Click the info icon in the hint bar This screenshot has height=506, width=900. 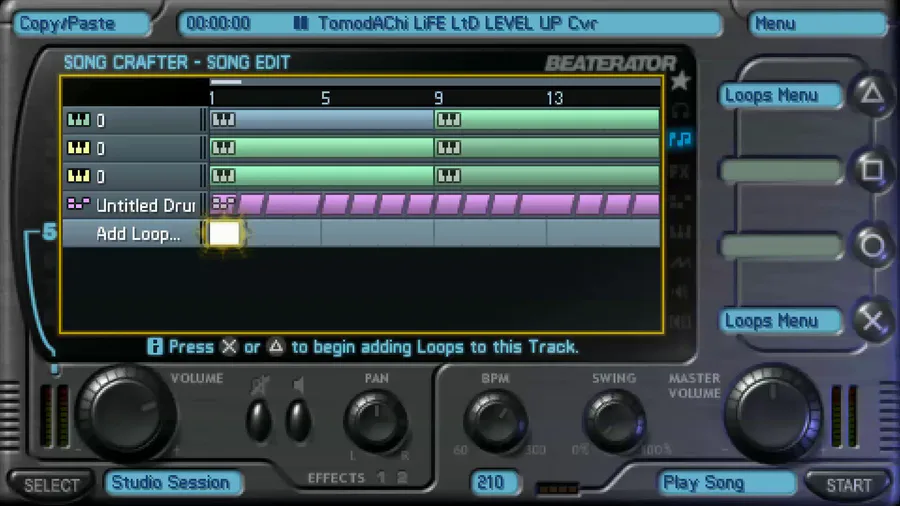click(154, 347)
